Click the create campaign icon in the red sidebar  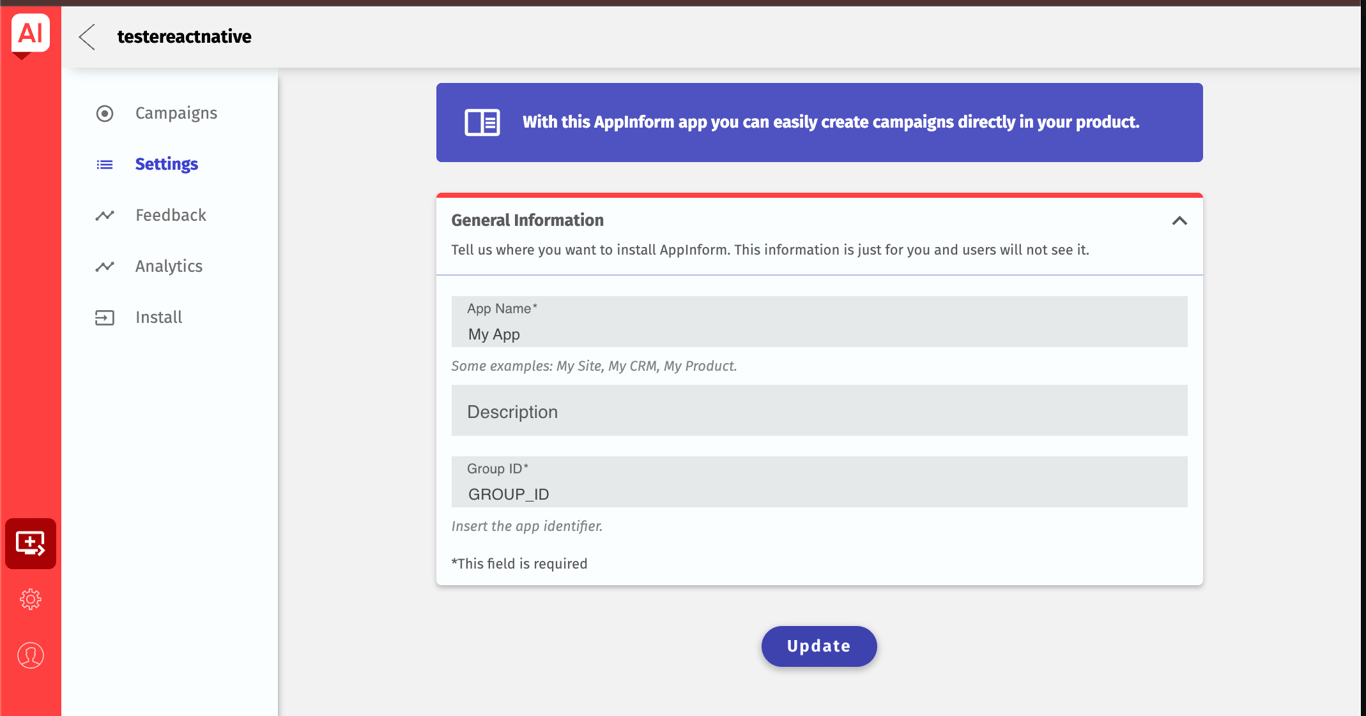[30, 543]
